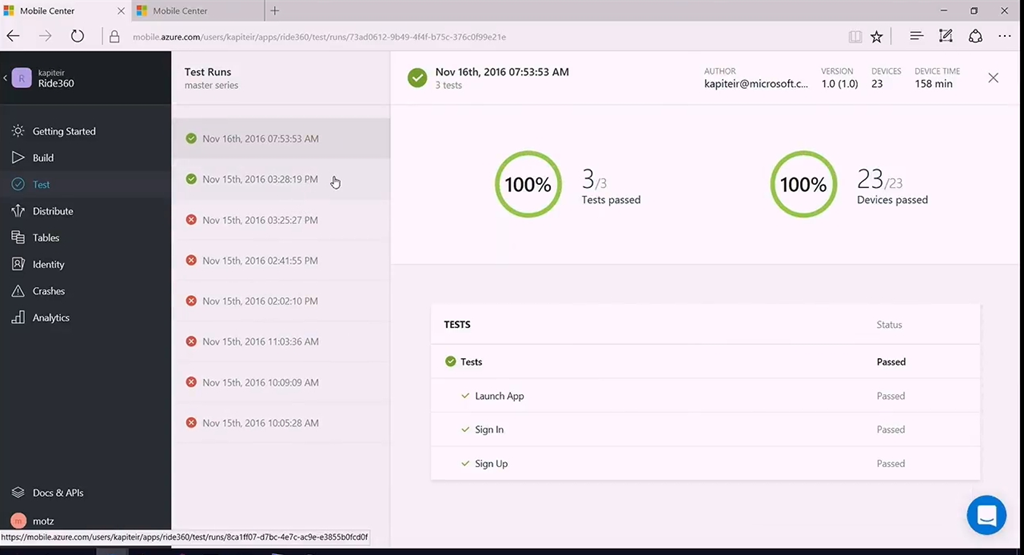Select the failed Nov 15th 03:25:27 PM run
This screenshot has height=555, width=1024.
[x=260, y=220]
